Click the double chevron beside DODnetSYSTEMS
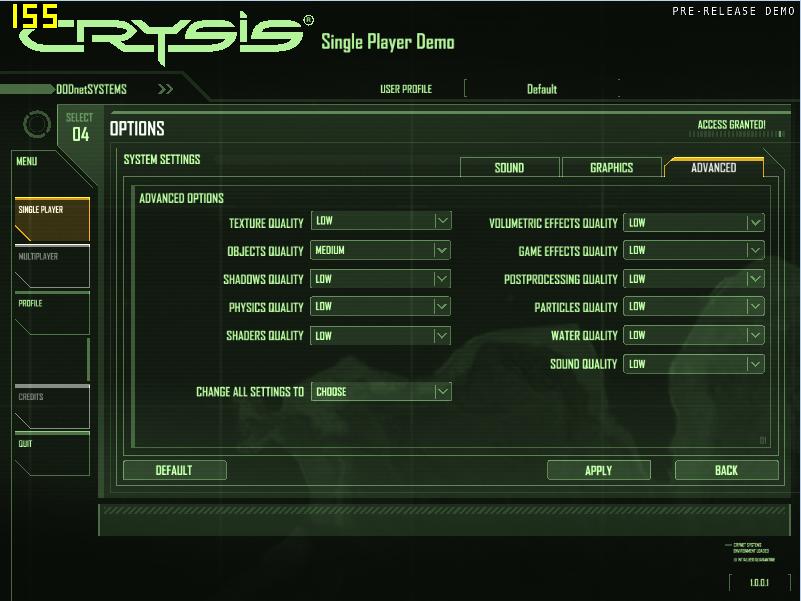Image resolution: width=801 pixels, height=601 pixels. tap(165, 89)
